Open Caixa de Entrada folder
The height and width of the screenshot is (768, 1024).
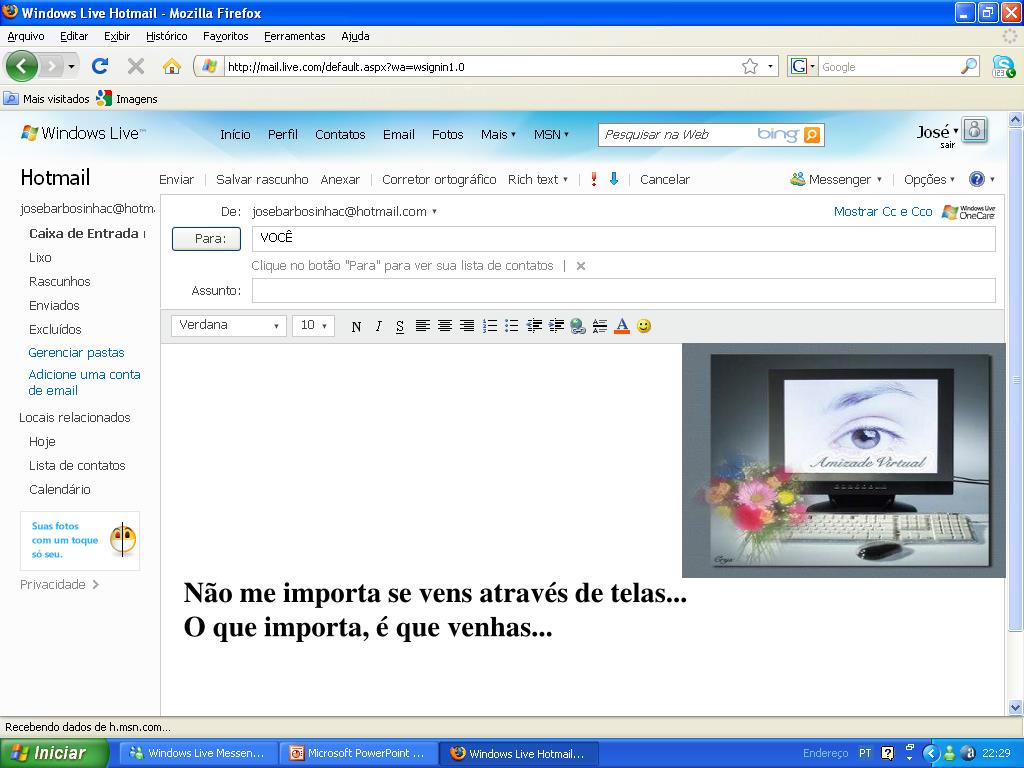coord(84,233)
